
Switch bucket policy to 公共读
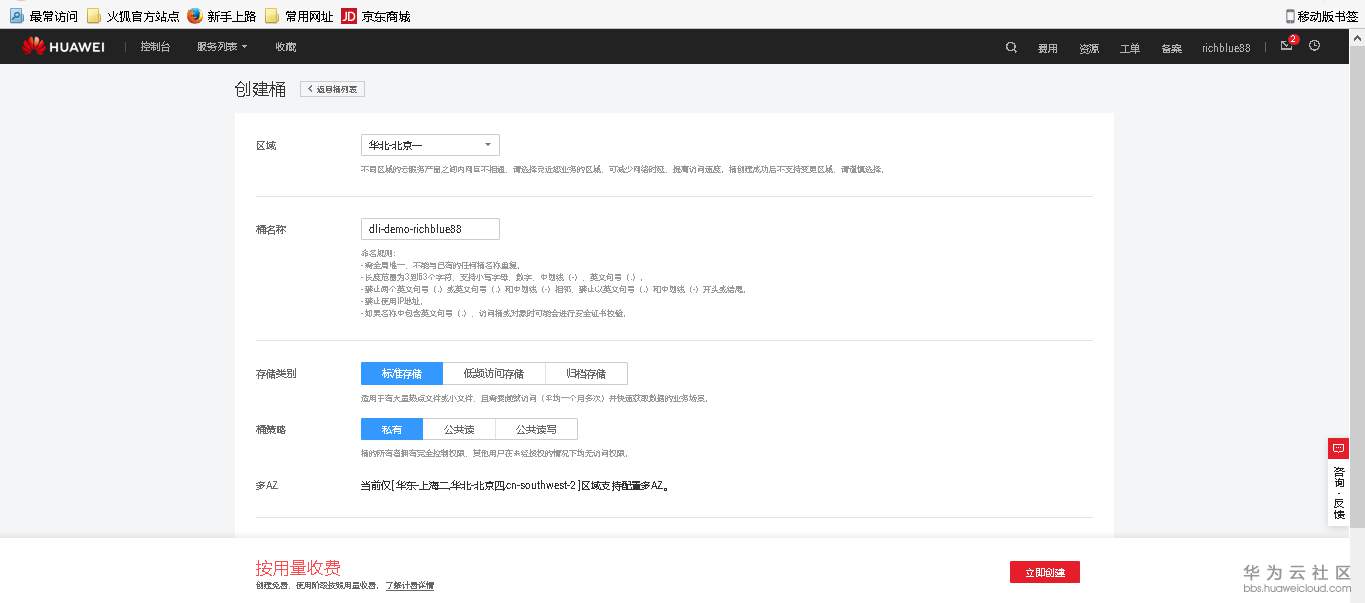tap(458, 428)
